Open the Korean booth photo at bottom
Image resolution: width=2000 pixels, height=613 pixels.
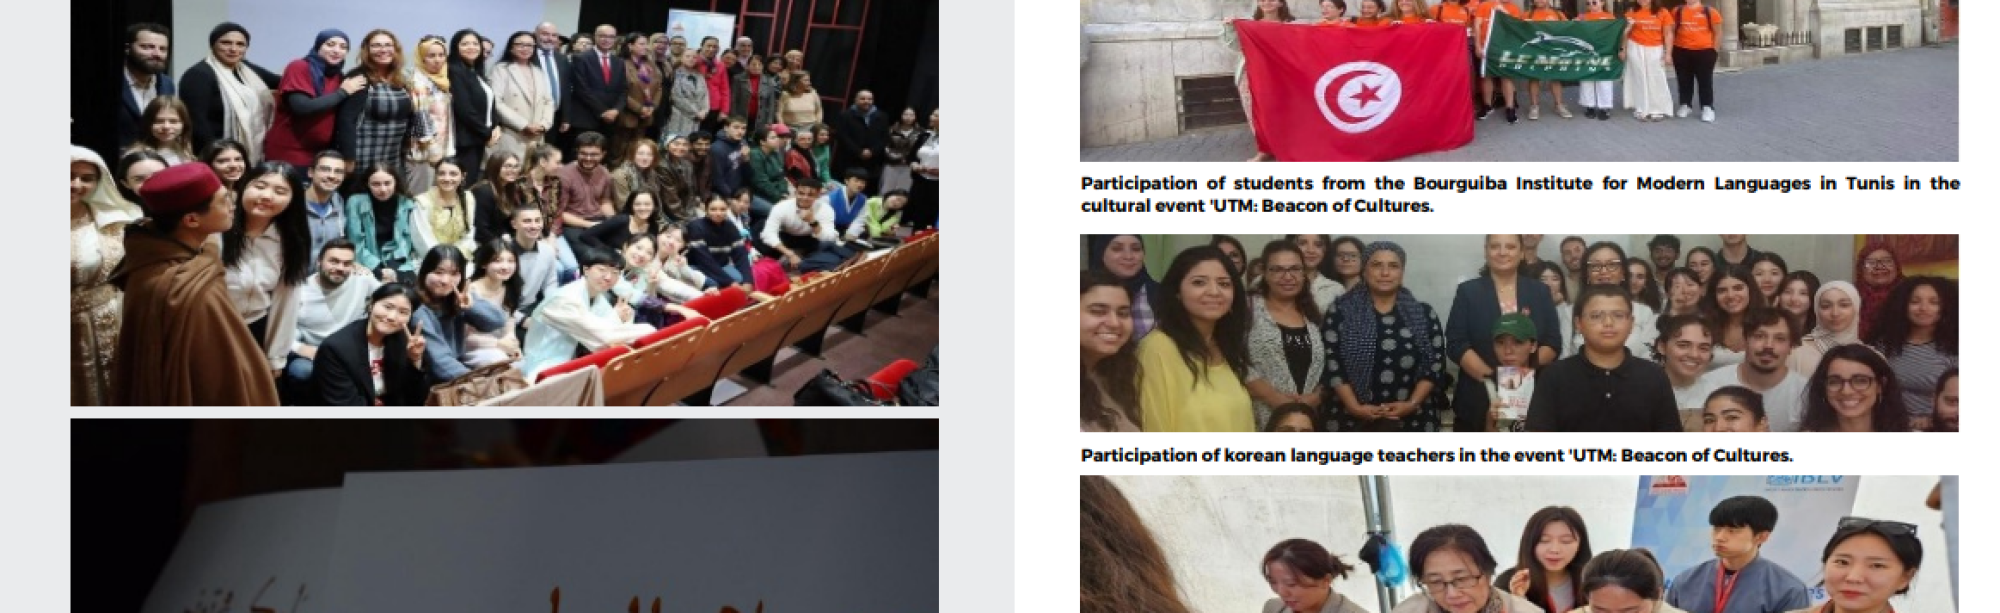point(1519,544)
